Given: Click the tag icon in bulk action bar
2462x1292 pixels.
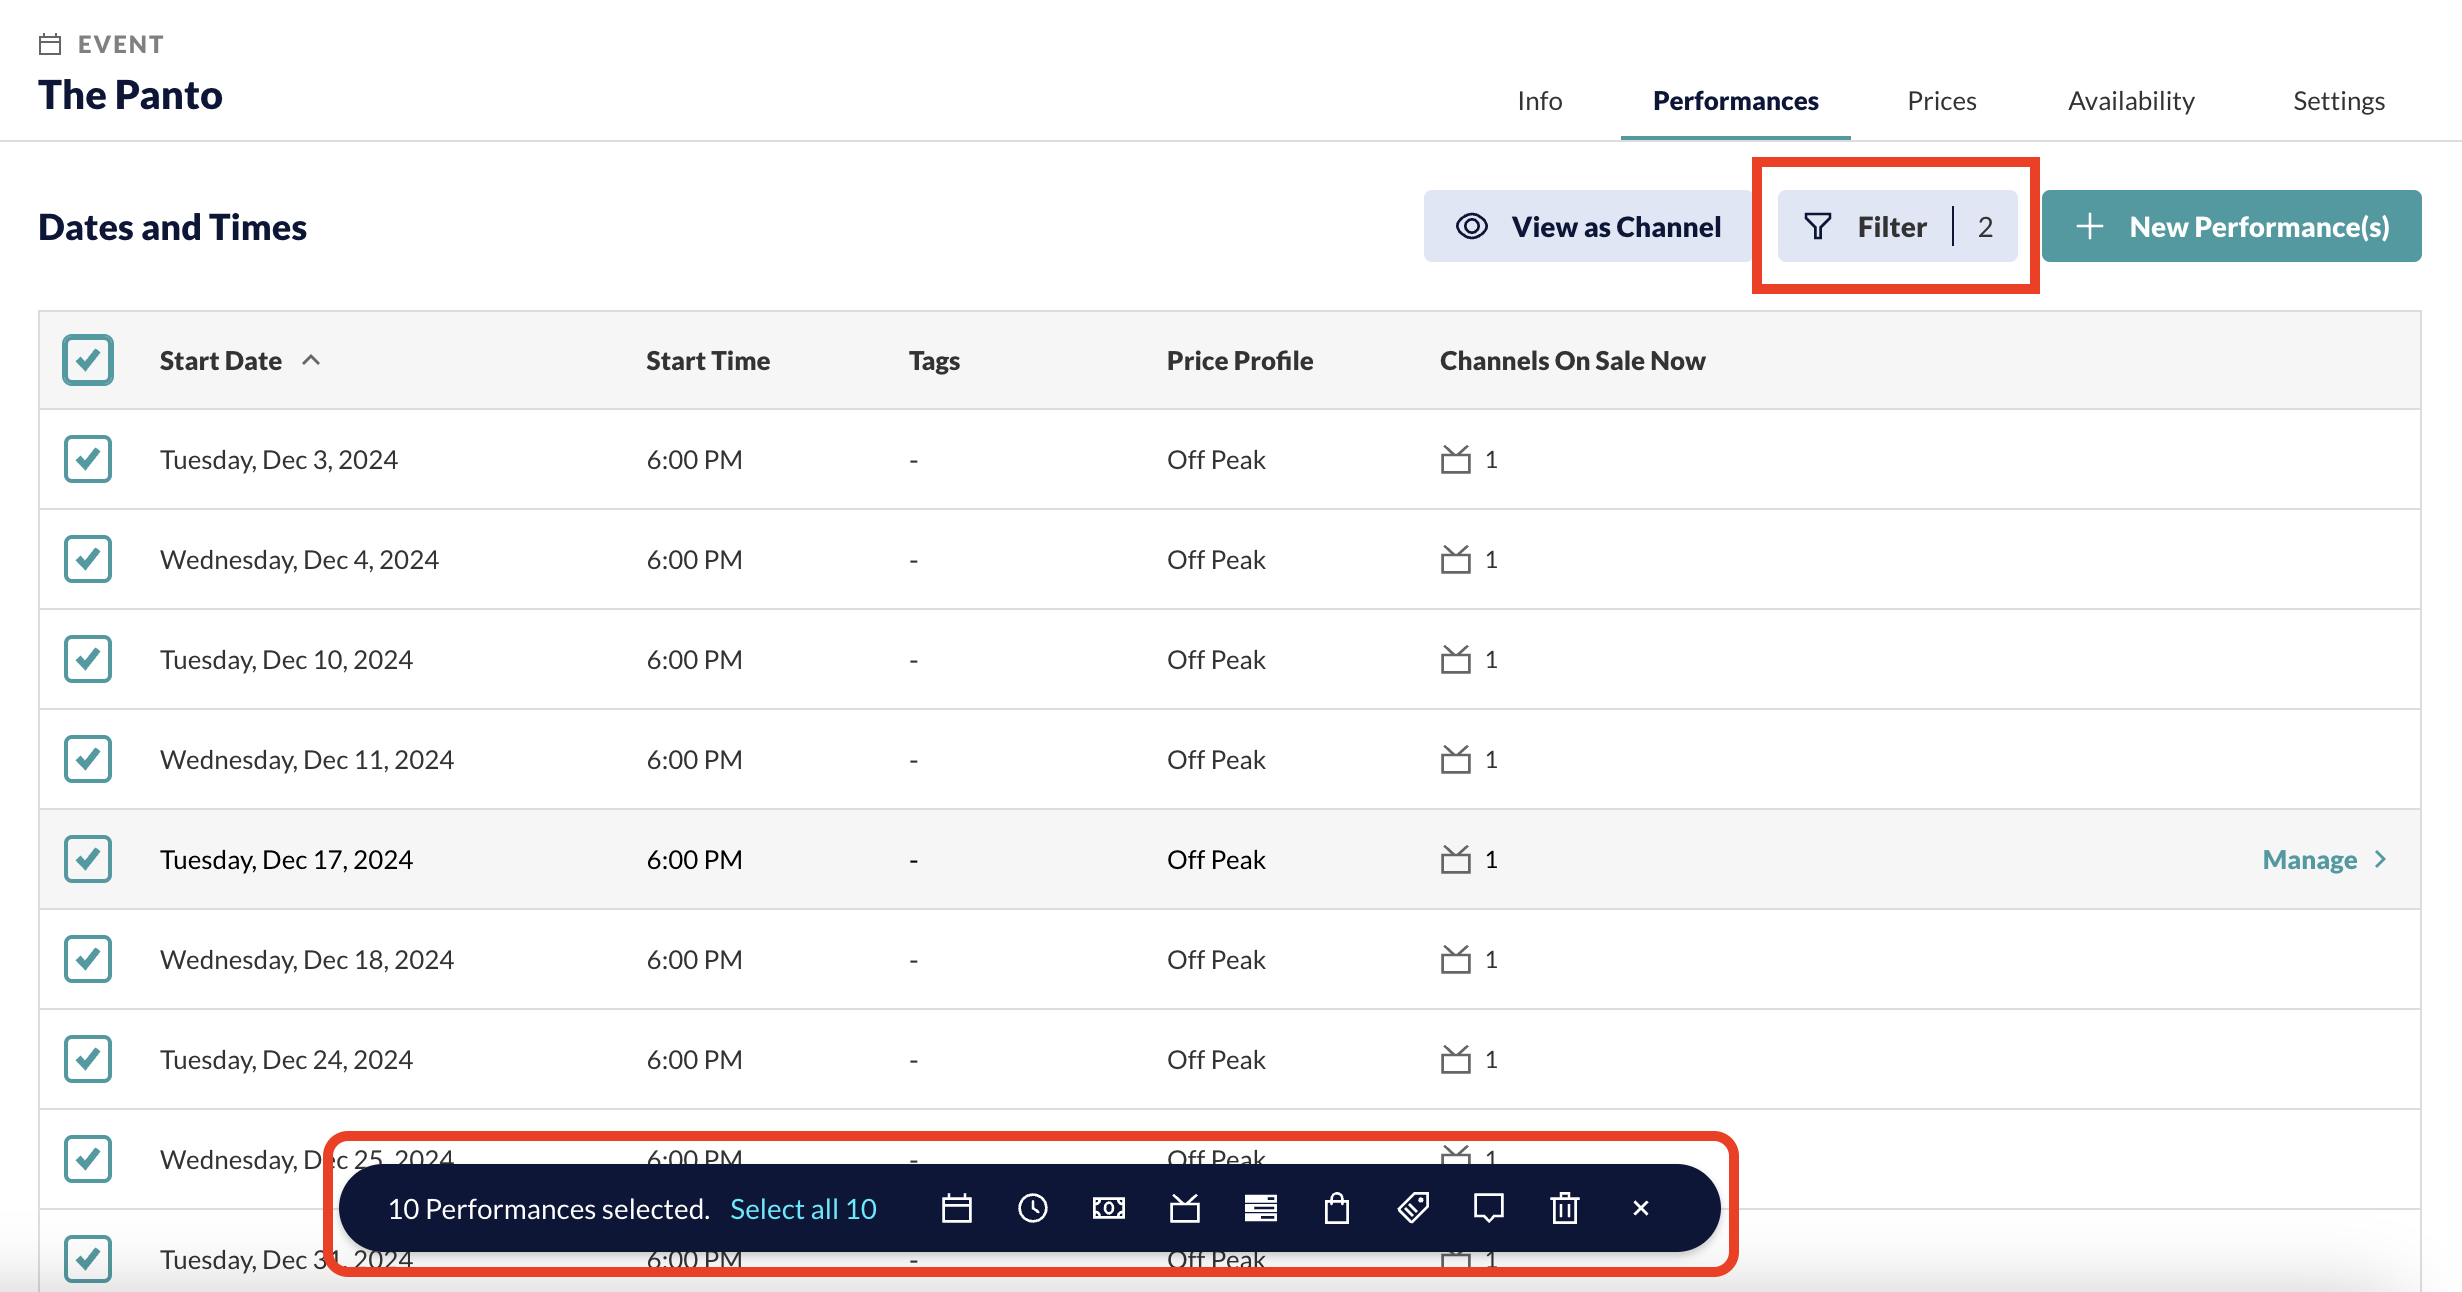Looking at the screenshot, I should [1413, 1208].
